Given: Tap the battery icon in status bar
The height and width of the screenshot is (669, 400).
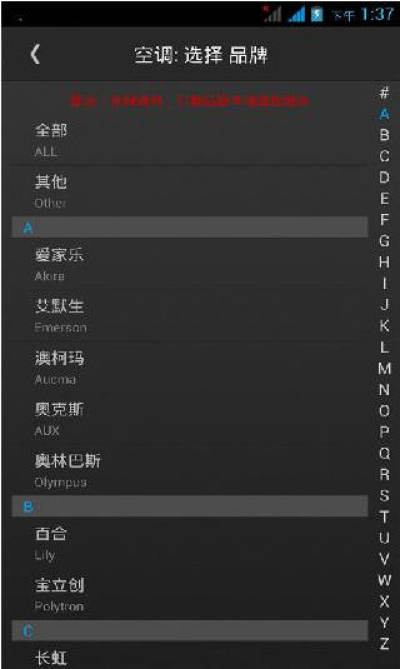Looking at the screenshot, I should click(317, 15).
